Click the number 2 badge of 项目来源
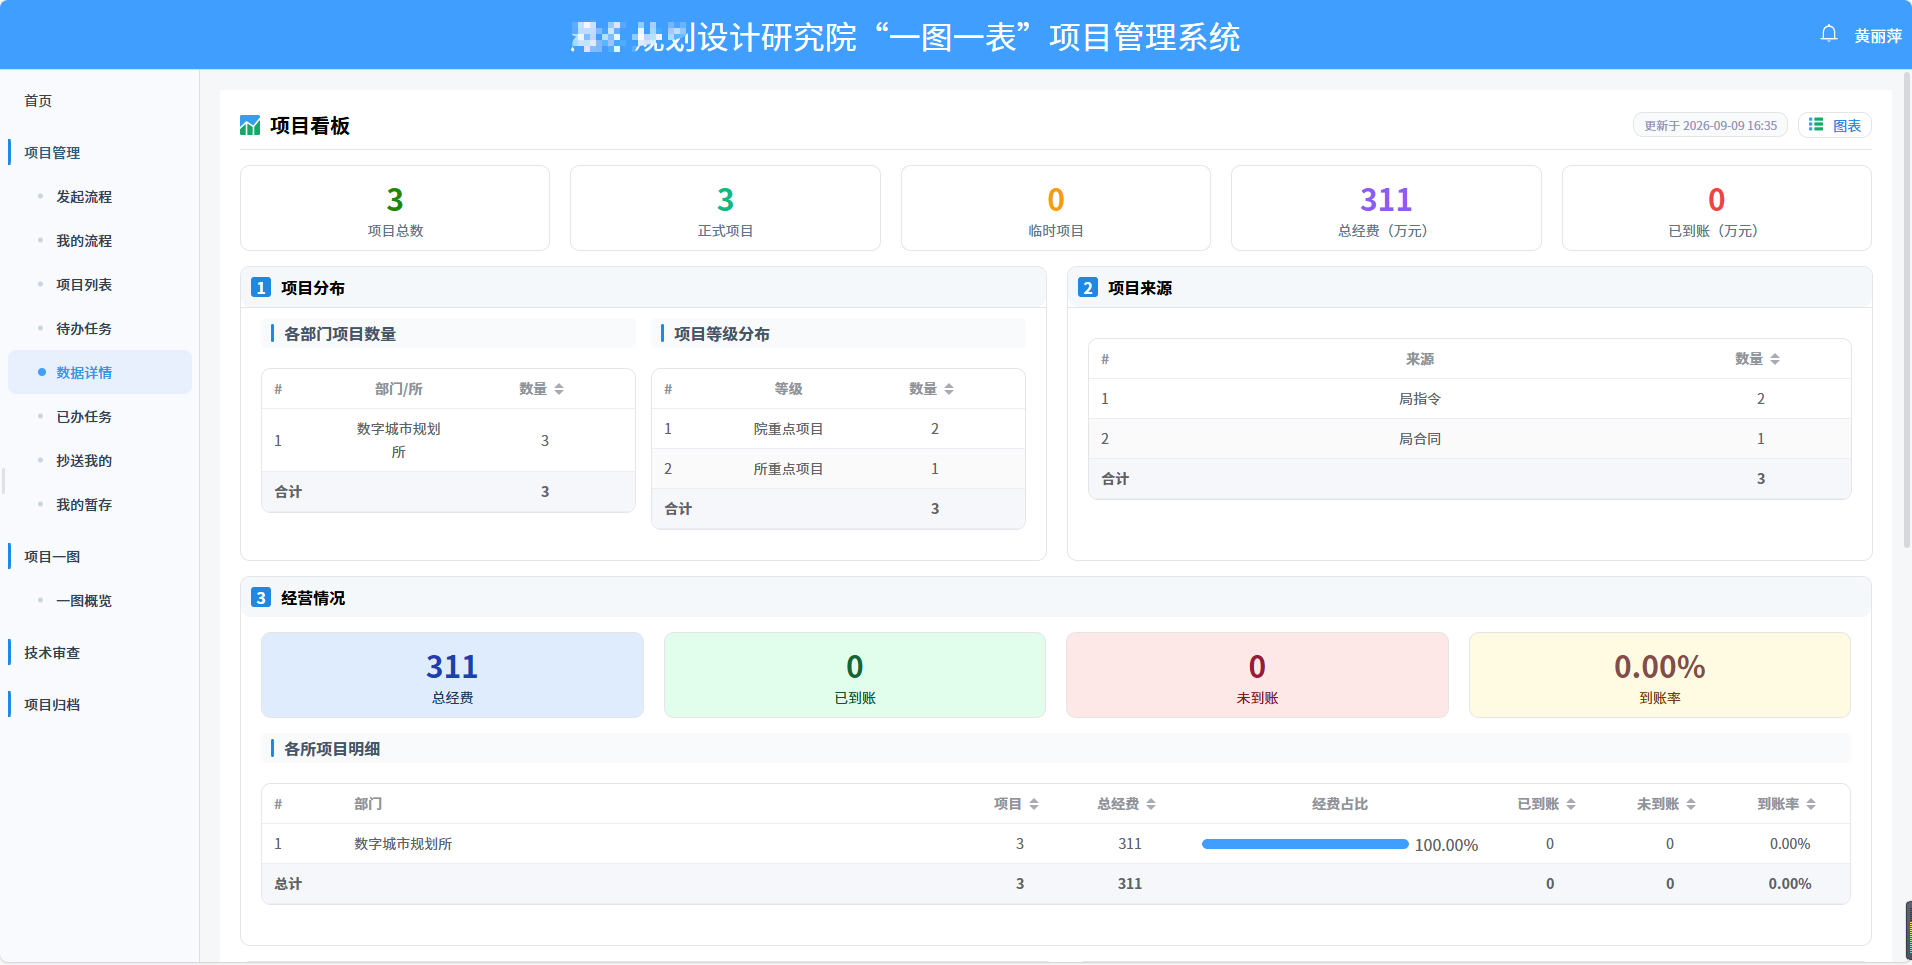 pyautogui.click(x=1088, y=288)
